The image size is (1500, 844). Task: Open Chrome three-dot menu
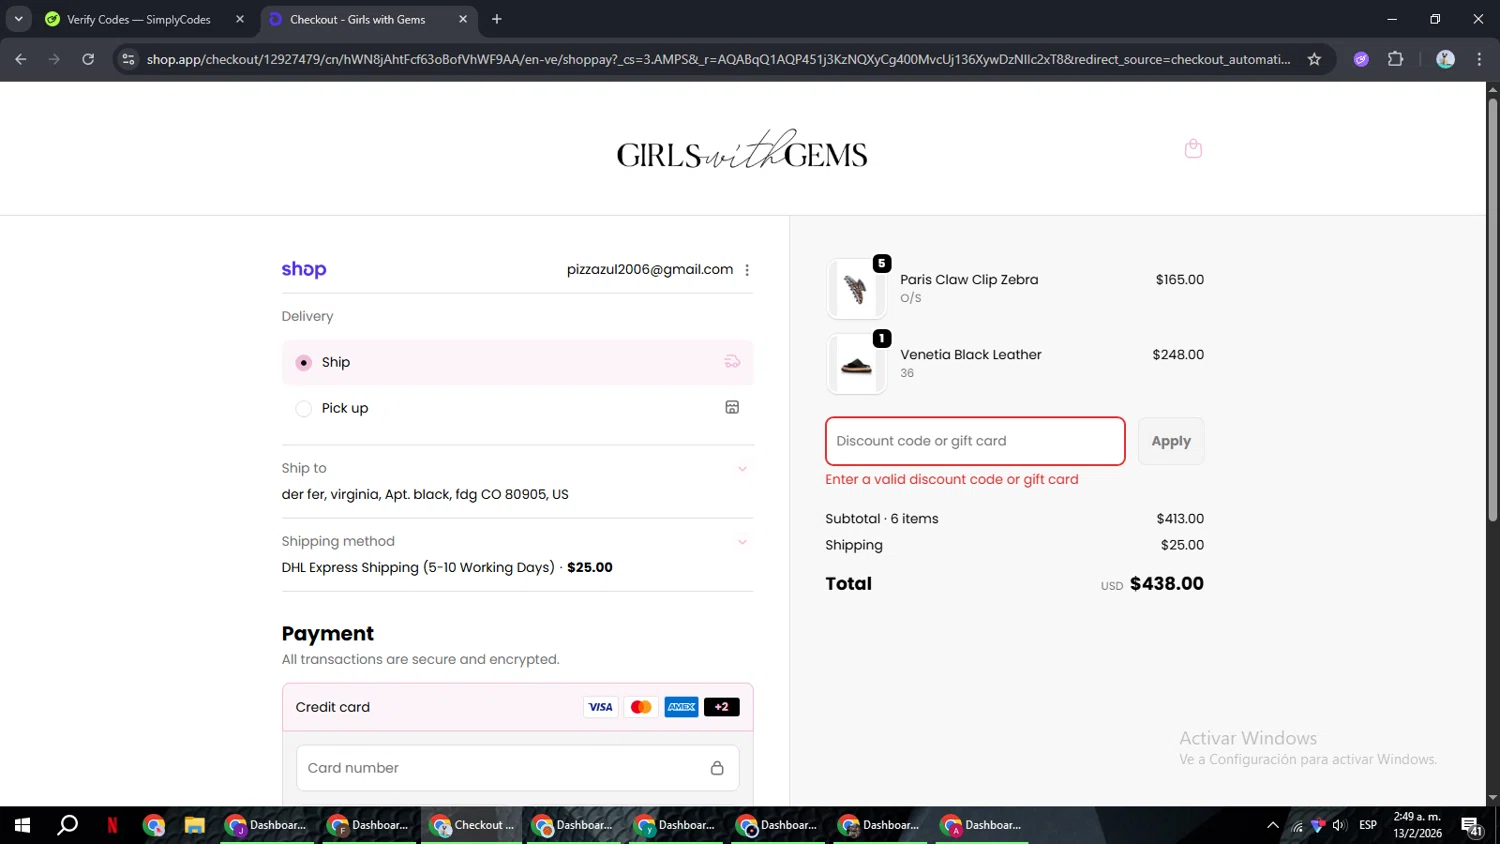(x=1479, y=59)
